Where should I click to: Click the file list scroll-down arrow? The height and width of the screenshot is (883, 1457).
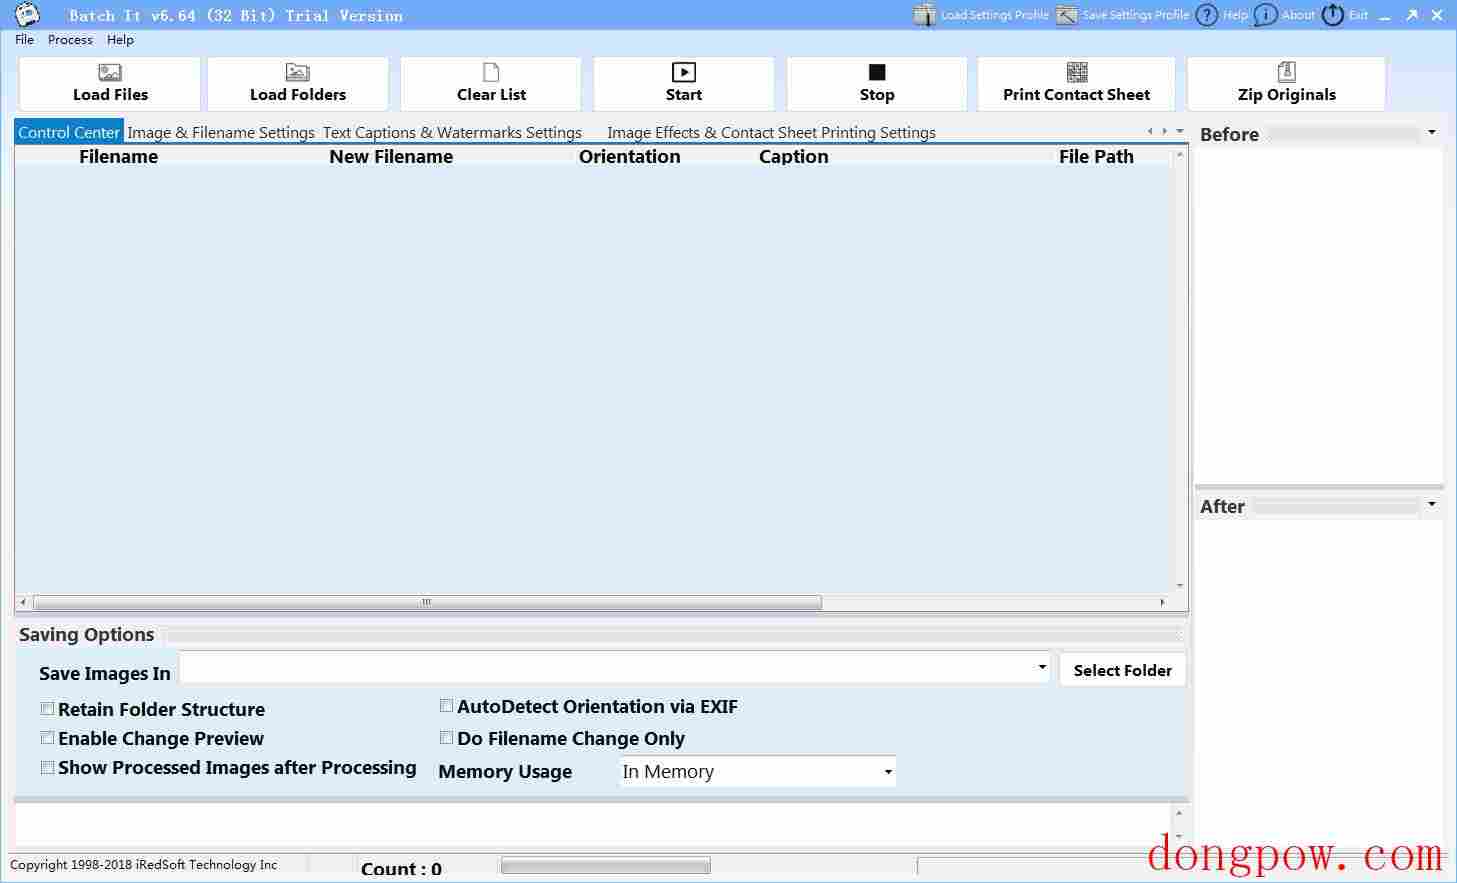(1180, 586)
